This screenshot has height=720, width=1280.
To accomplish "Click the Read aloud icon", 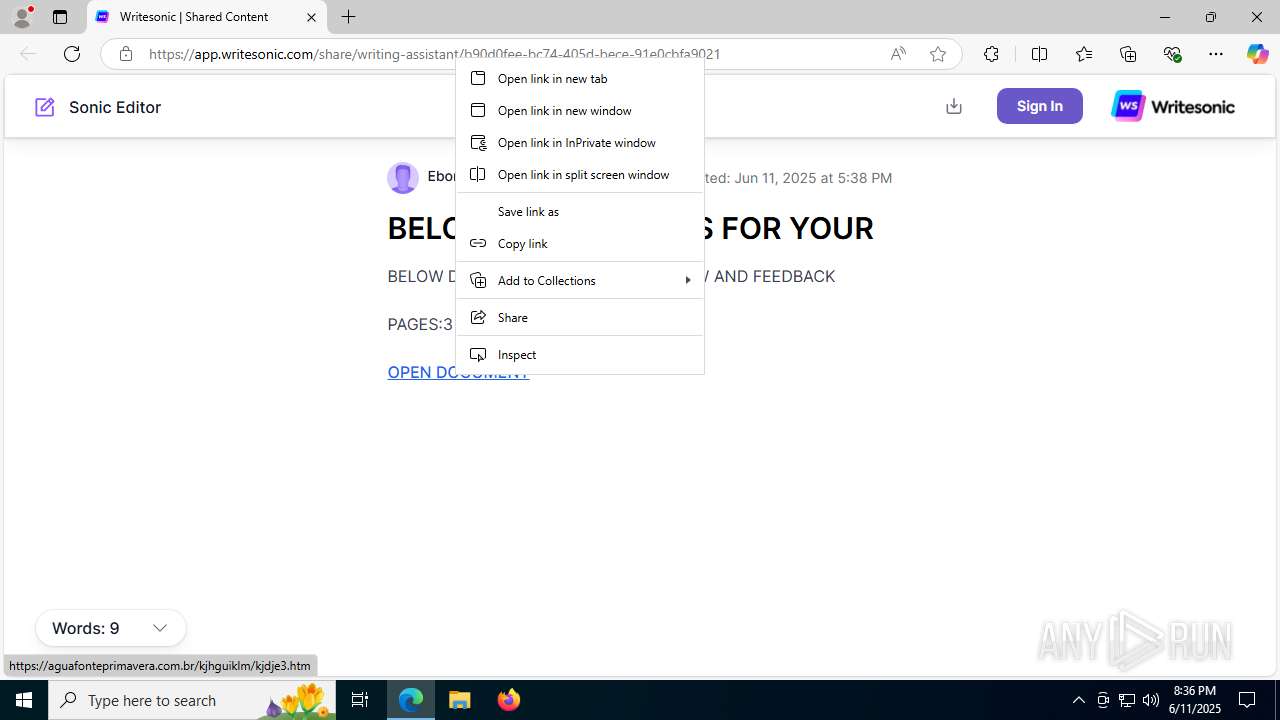I will (x=898, y=54).
